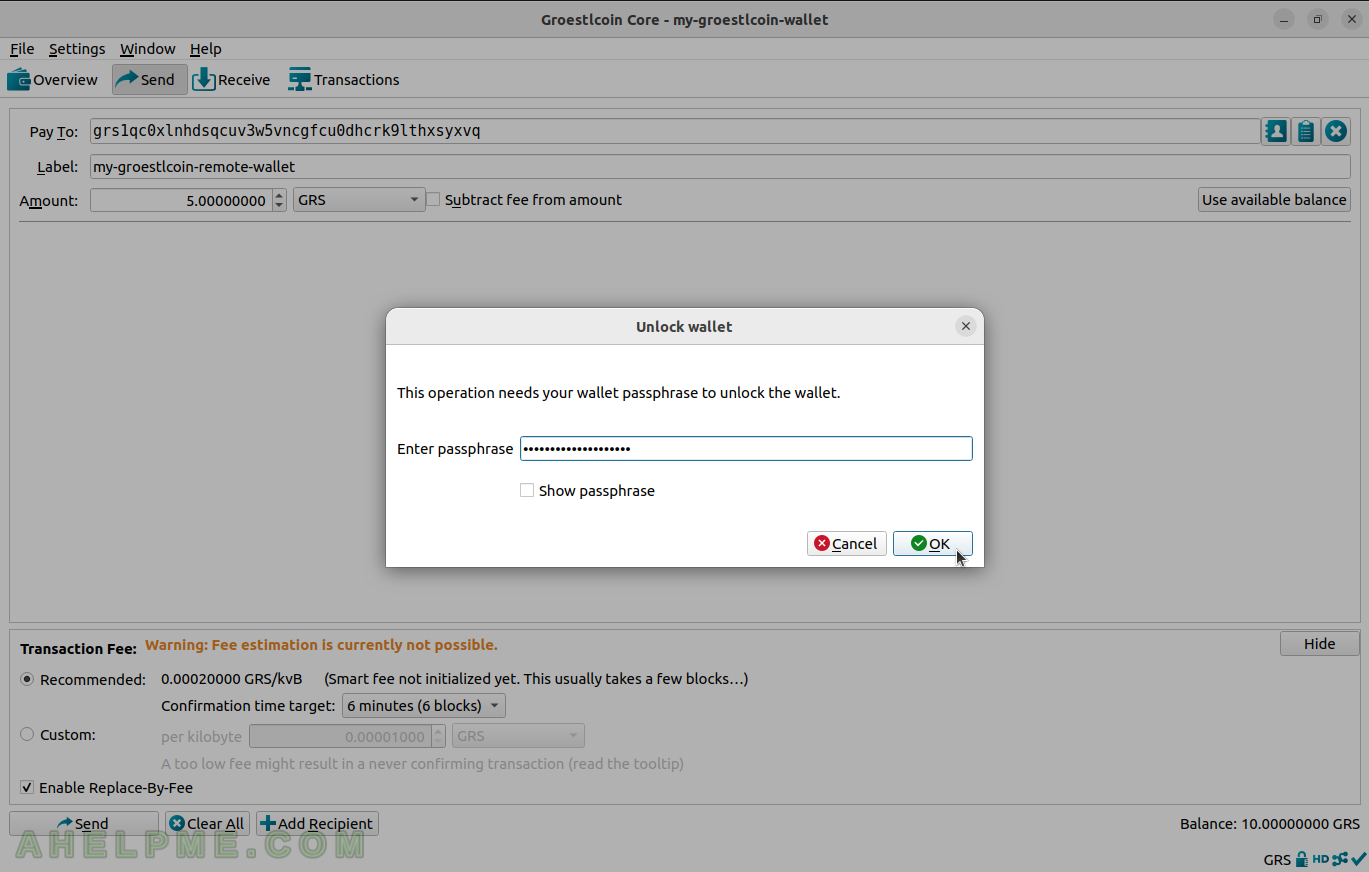Open the Settings menu

[x=77, y=49]
